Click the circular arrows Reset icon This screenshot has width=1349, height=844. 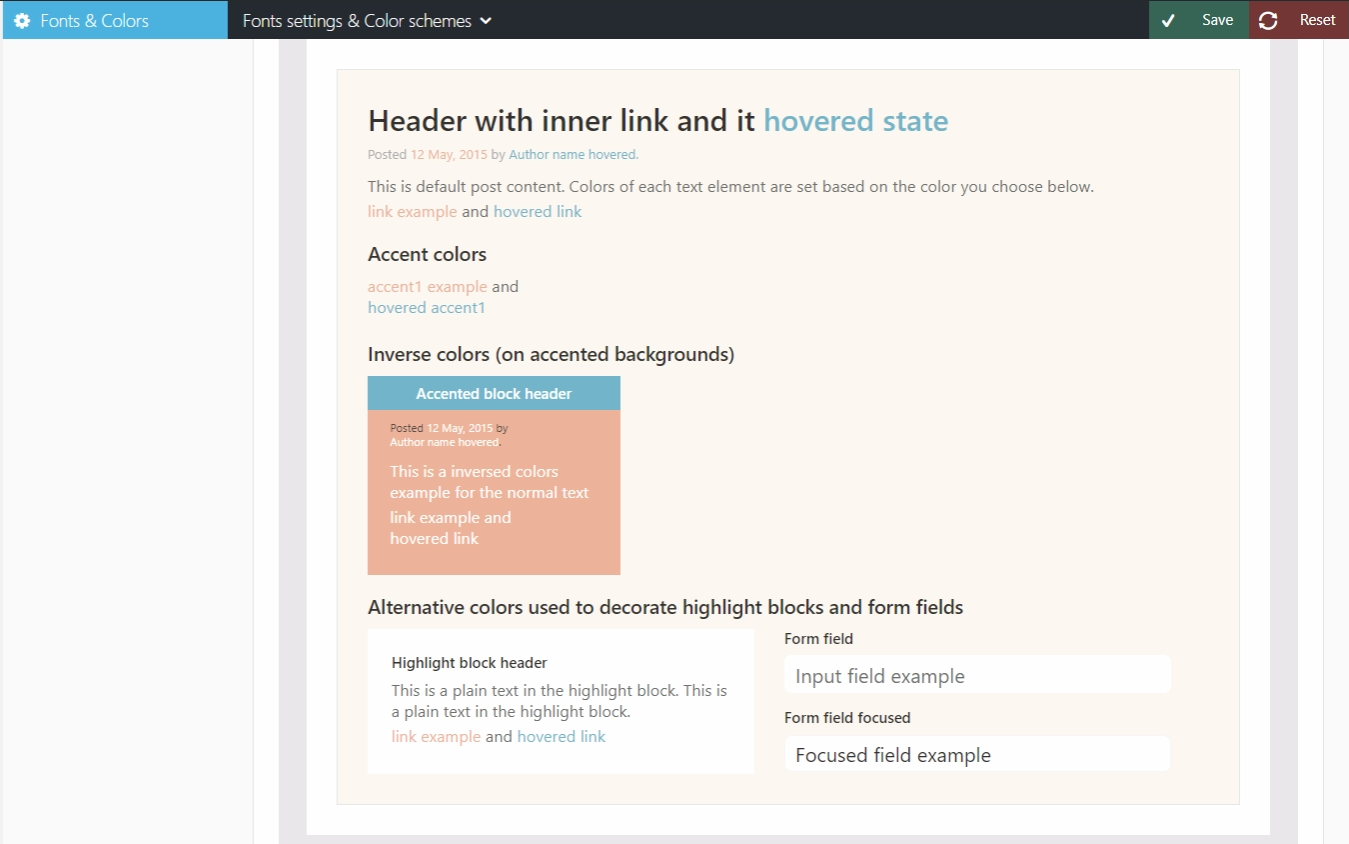click(x=1268, y=20)
